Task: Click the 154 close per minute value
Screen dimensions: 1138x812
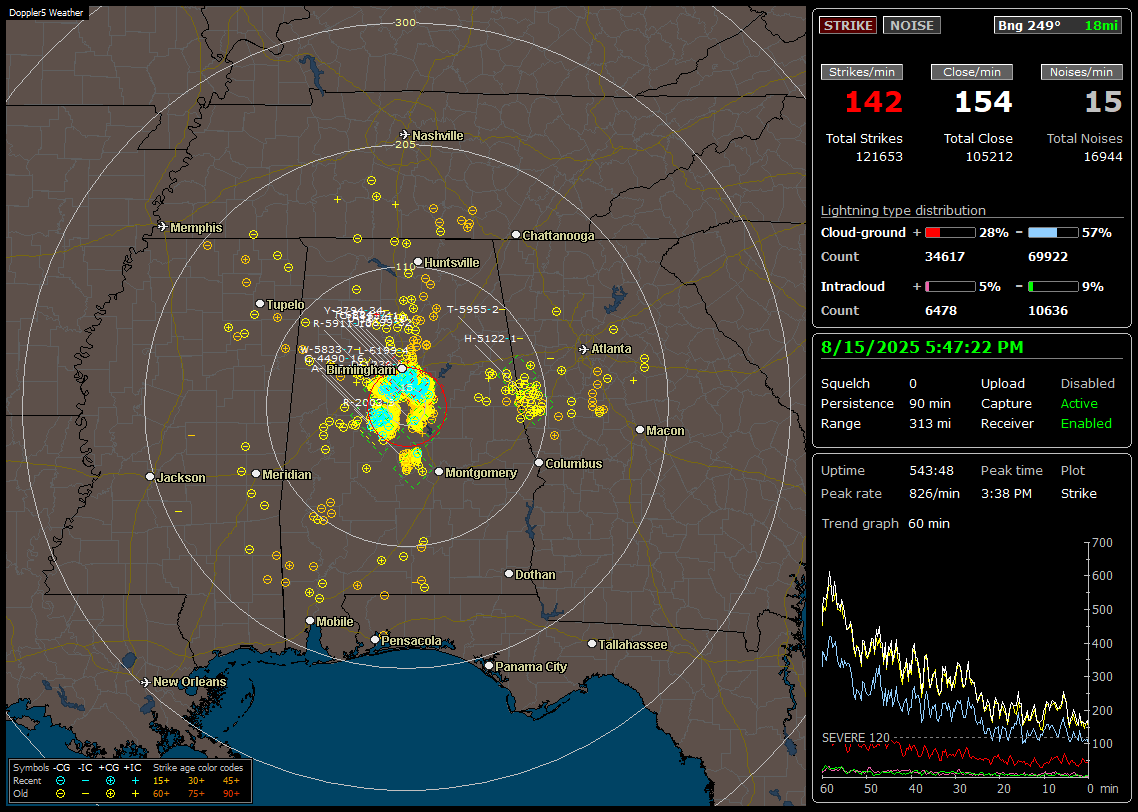Action: point(983,102)
